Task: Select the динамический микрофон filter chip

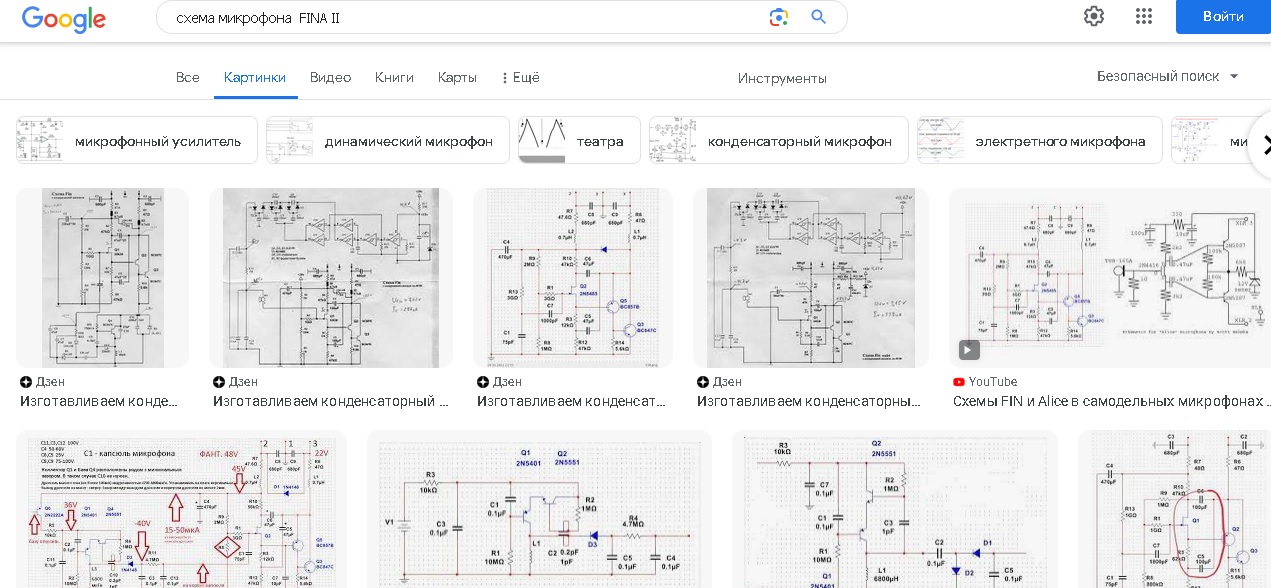Action: tap(388, 141)
